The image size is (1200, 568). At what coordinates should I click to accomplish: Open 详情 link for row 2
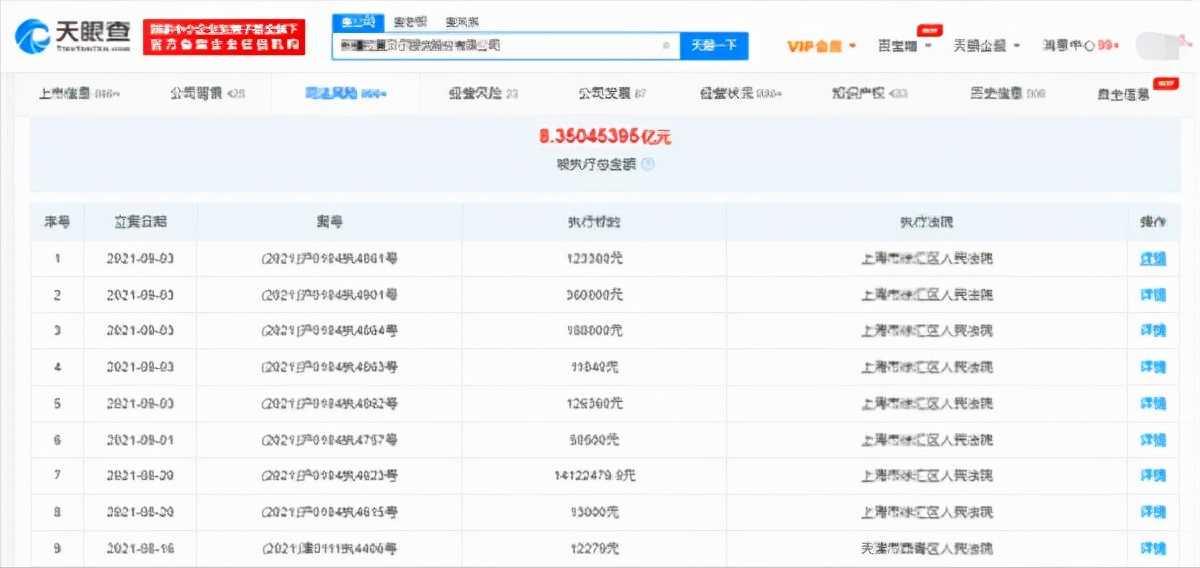(1153, 295)
